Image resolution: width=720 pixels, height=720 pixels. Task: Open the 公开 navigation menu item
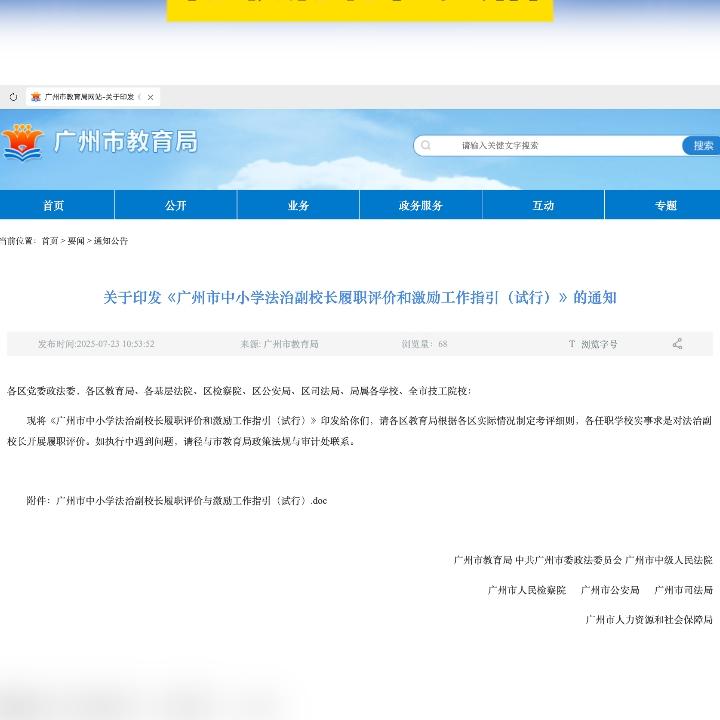point(176,205)
